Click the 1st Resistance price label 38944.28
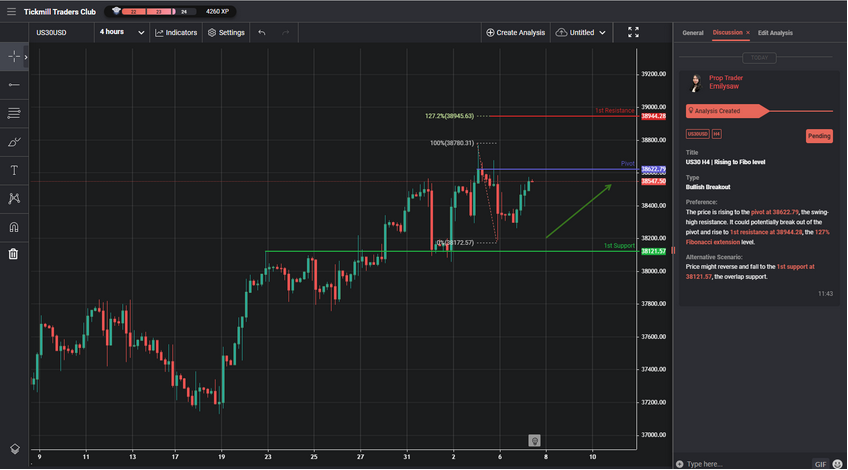 653,116
